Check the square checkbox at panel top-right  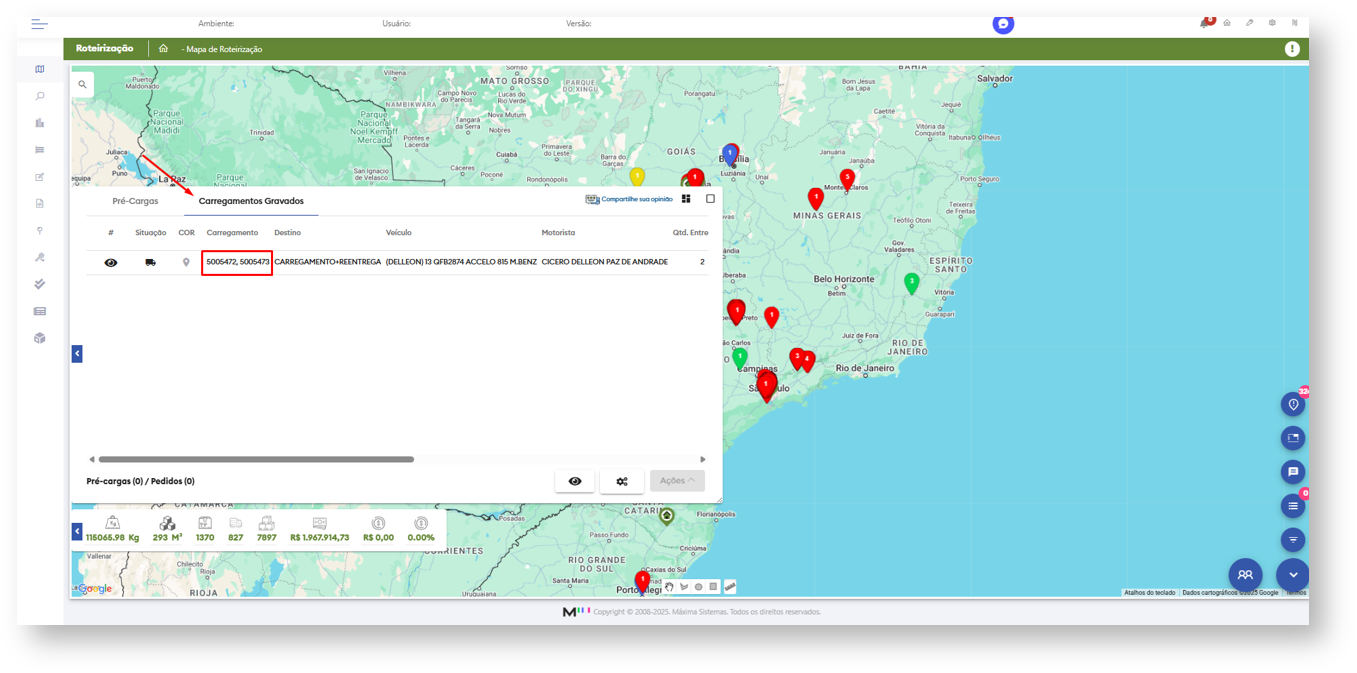click(x=710, y=199)
